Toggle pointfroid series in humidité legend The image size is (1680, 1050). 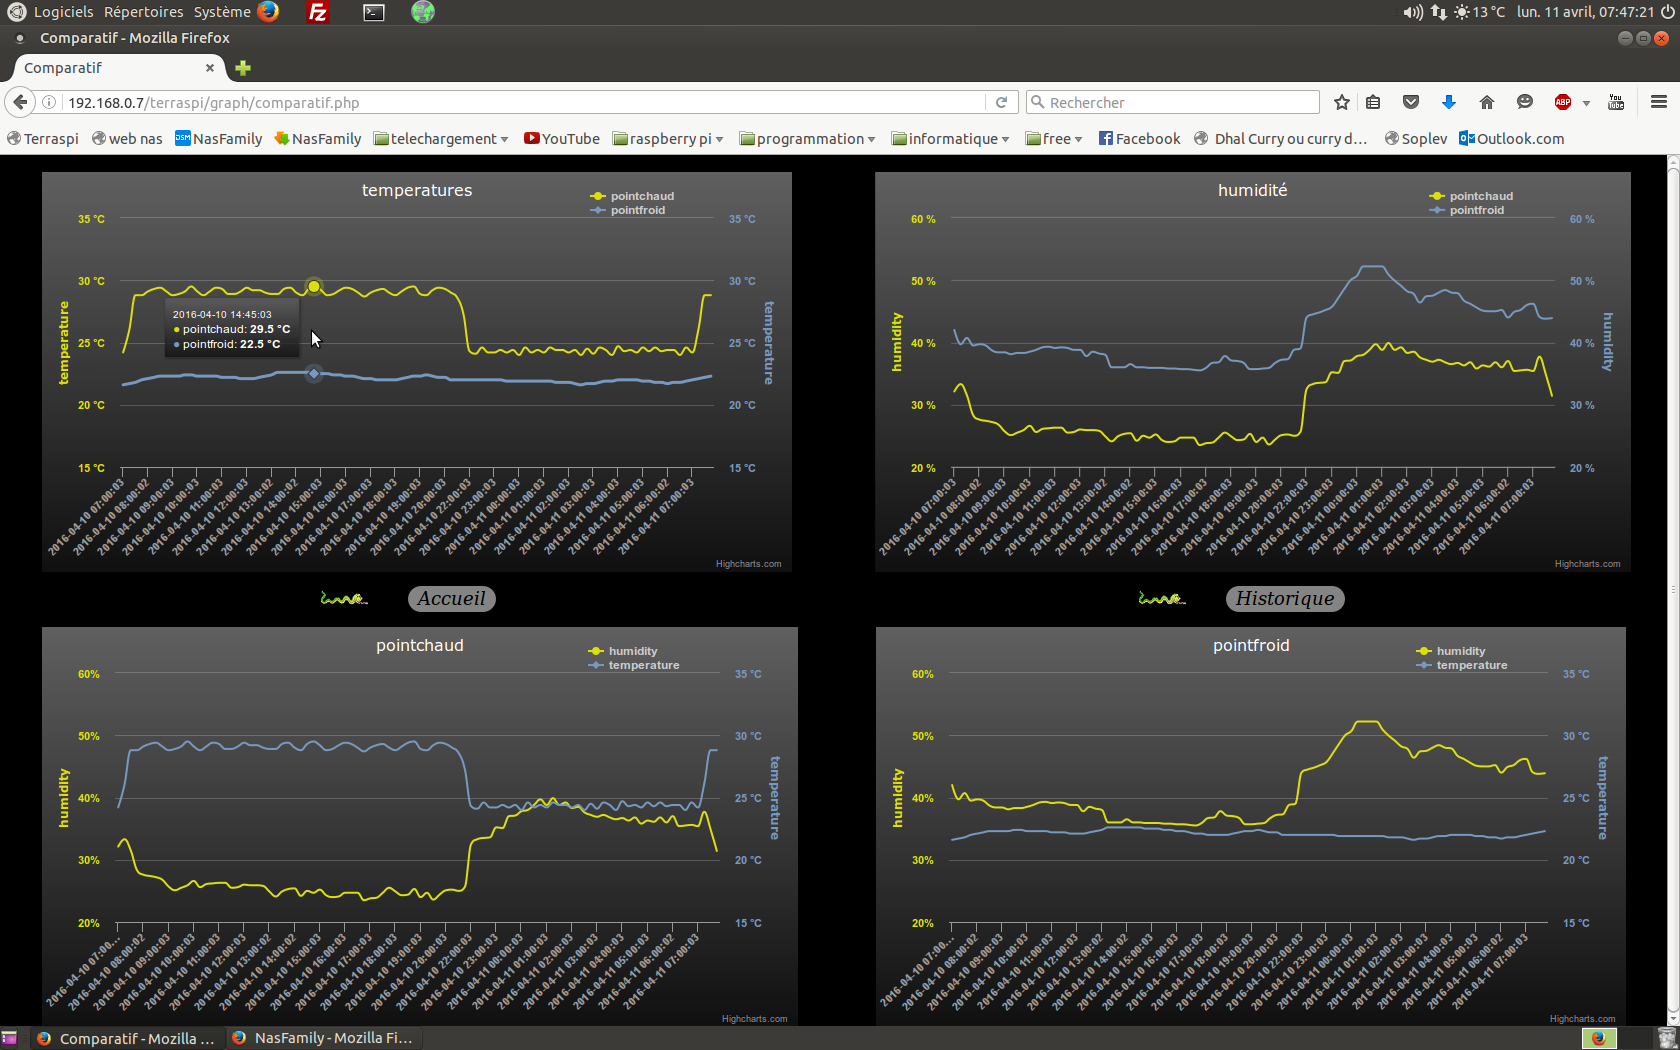click(x=1476, y=210)
